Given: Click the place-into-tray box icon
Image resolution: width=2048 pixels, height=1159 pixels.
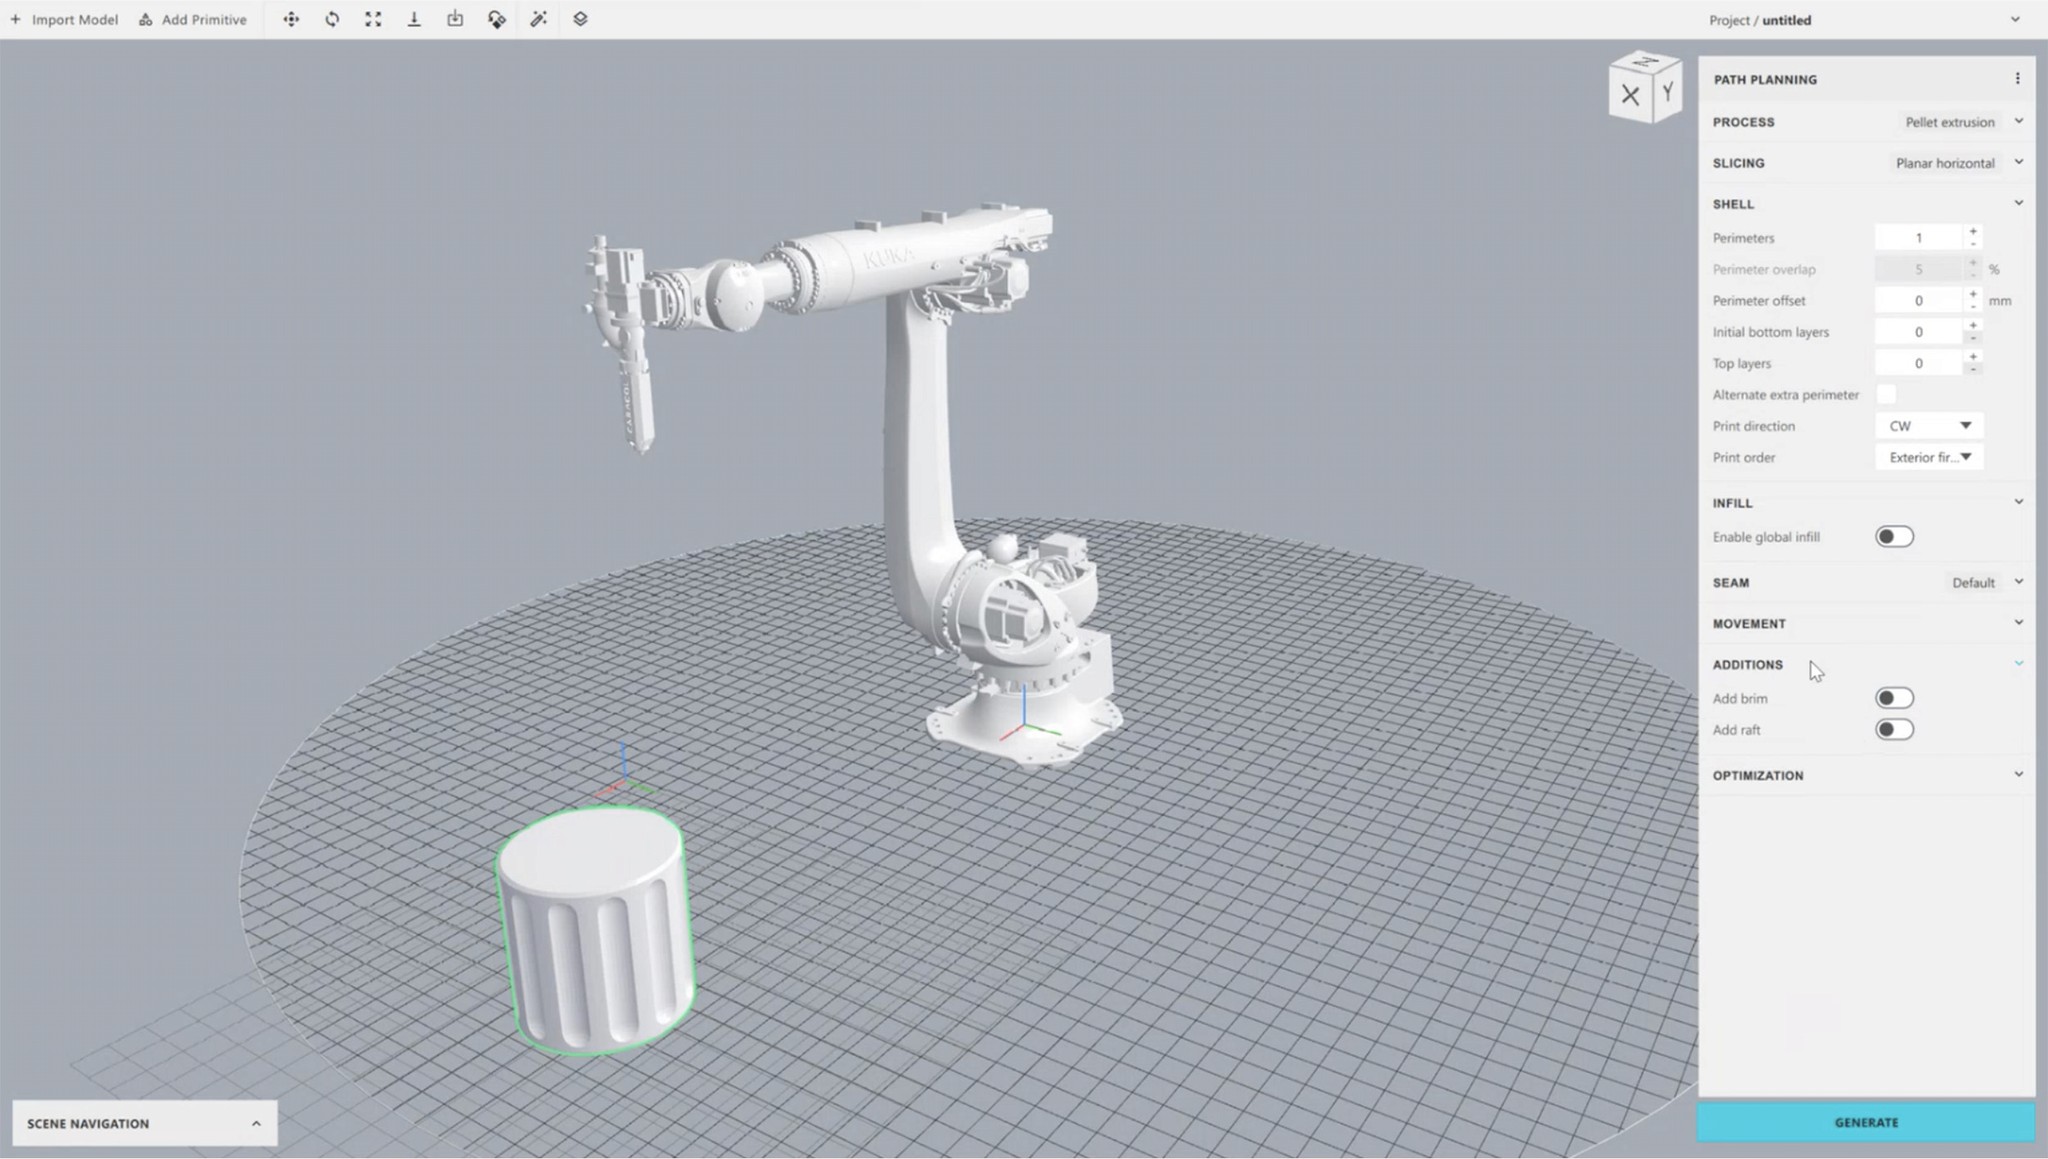Looking at the screenshot, I should [455, 19].
